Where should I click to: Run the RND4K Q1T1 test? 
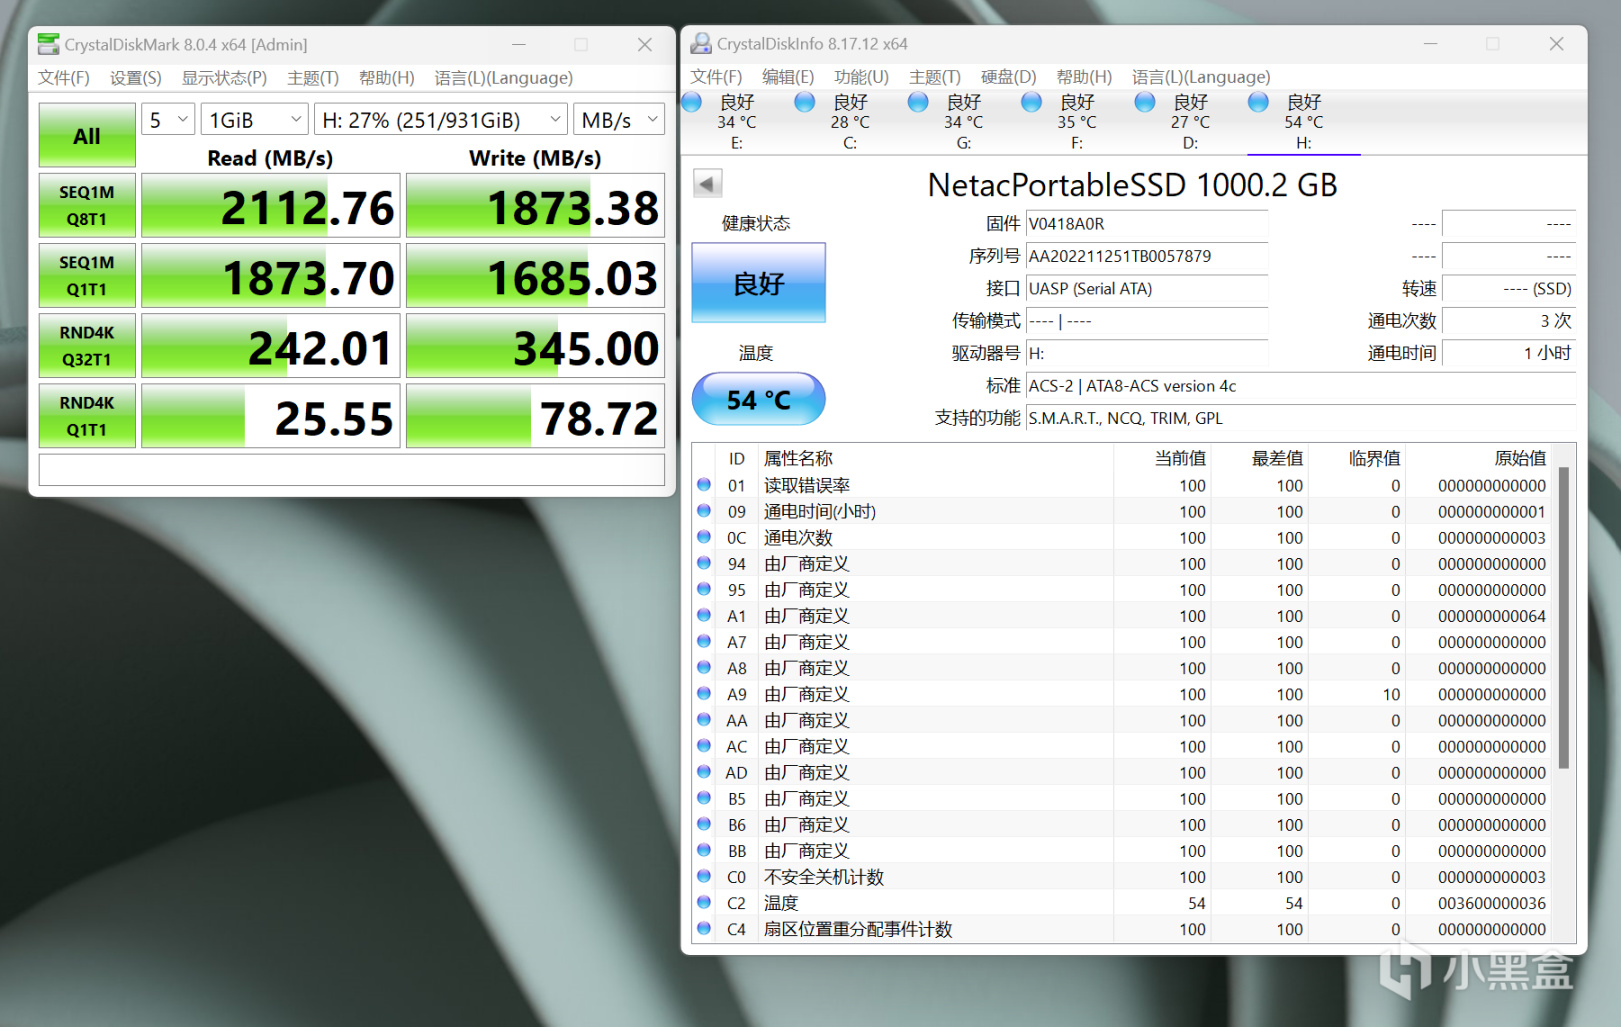pos(87,415)
